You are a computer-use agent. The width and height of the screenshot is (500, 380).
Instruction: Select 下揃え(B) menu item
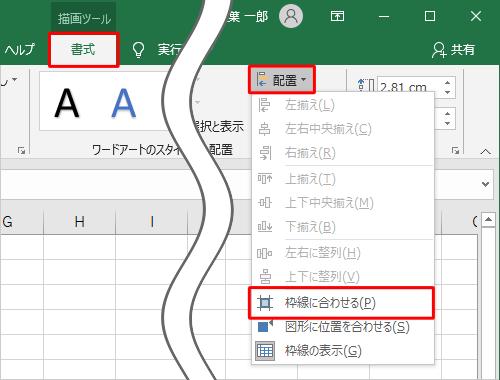[343, 227]
